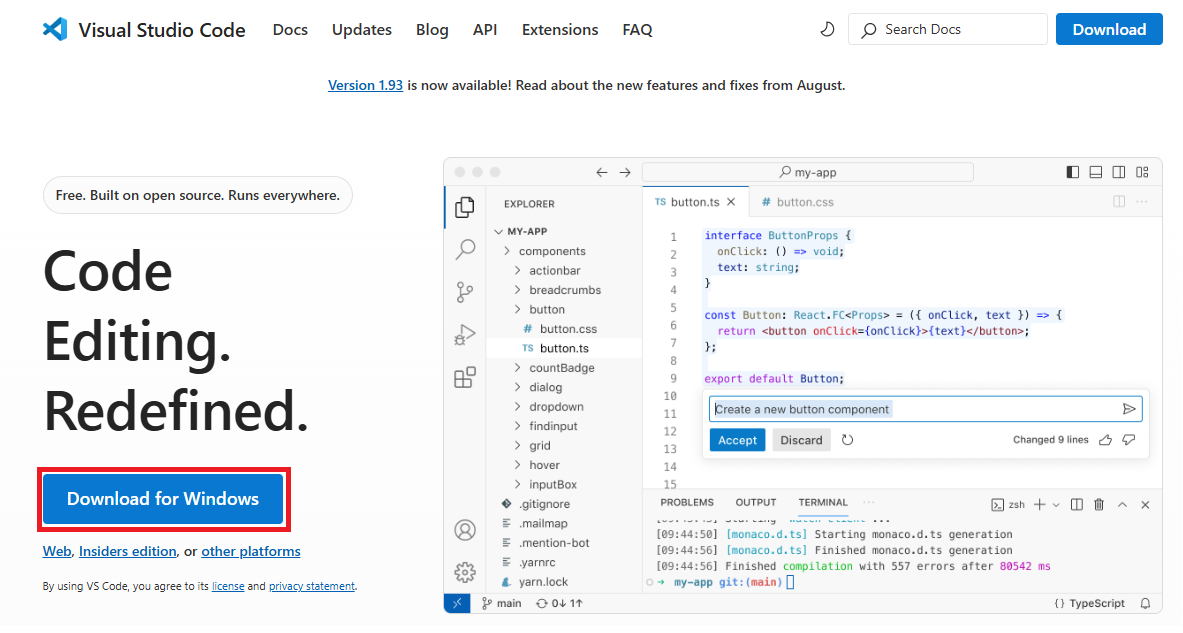
Task: Click the customize layout icon
Action: coord(1142,172)
